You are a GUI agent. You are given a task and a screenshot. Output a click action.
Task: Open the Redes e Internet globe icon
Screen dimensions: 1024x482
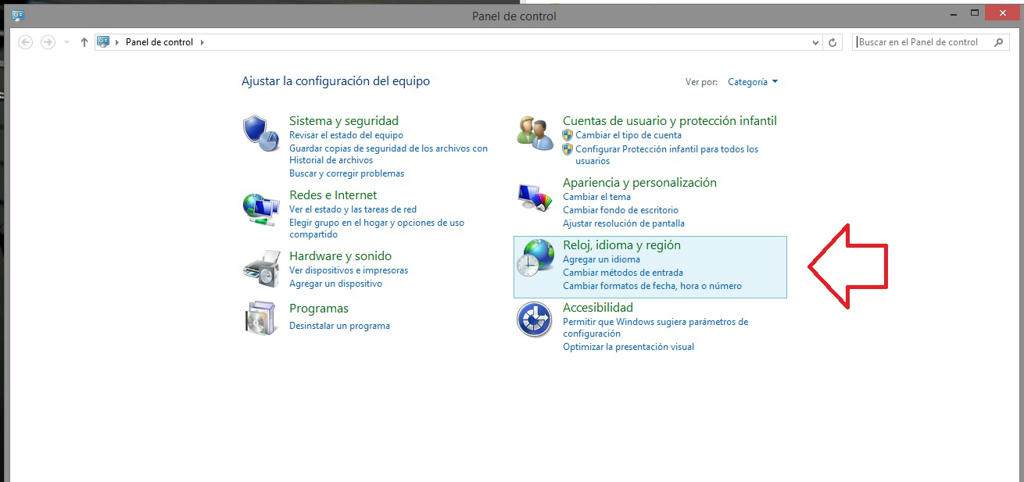tap(261, 210)
